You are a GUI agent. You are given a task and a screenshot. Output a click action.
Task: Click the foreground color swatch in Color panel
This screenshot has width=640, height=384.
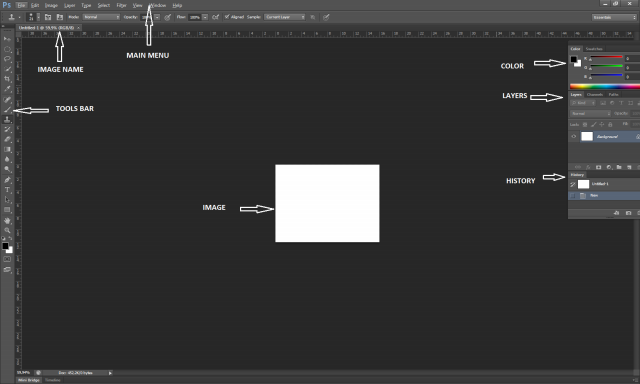point(573,60)
